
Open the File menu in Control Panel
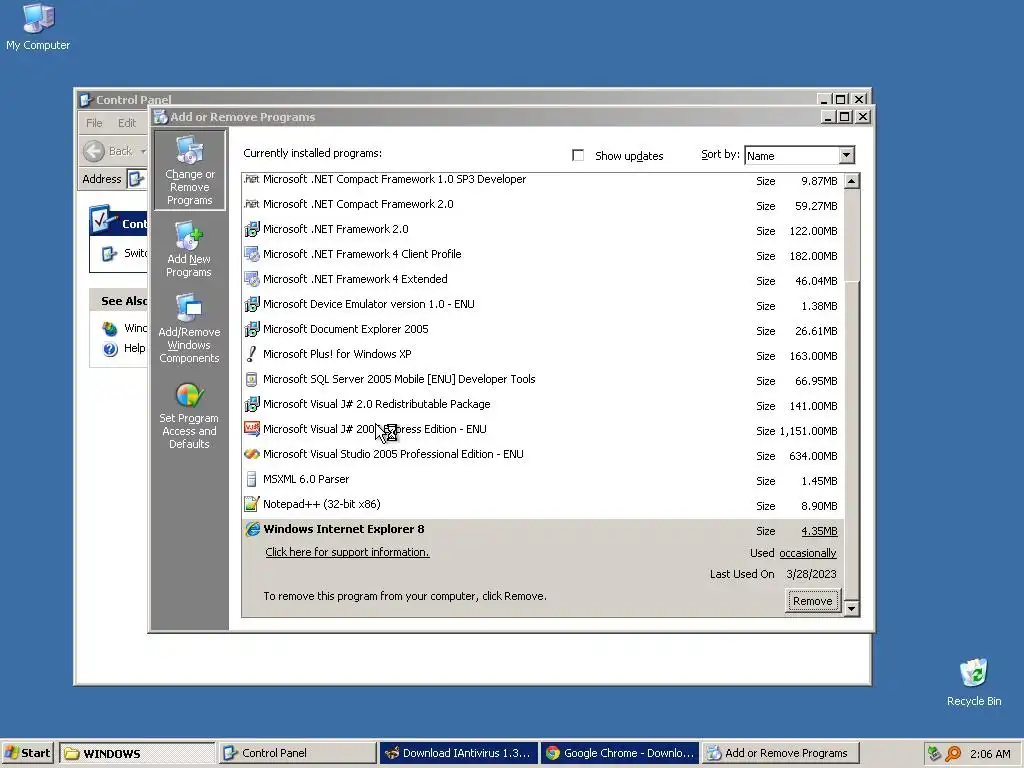[94, 123]
